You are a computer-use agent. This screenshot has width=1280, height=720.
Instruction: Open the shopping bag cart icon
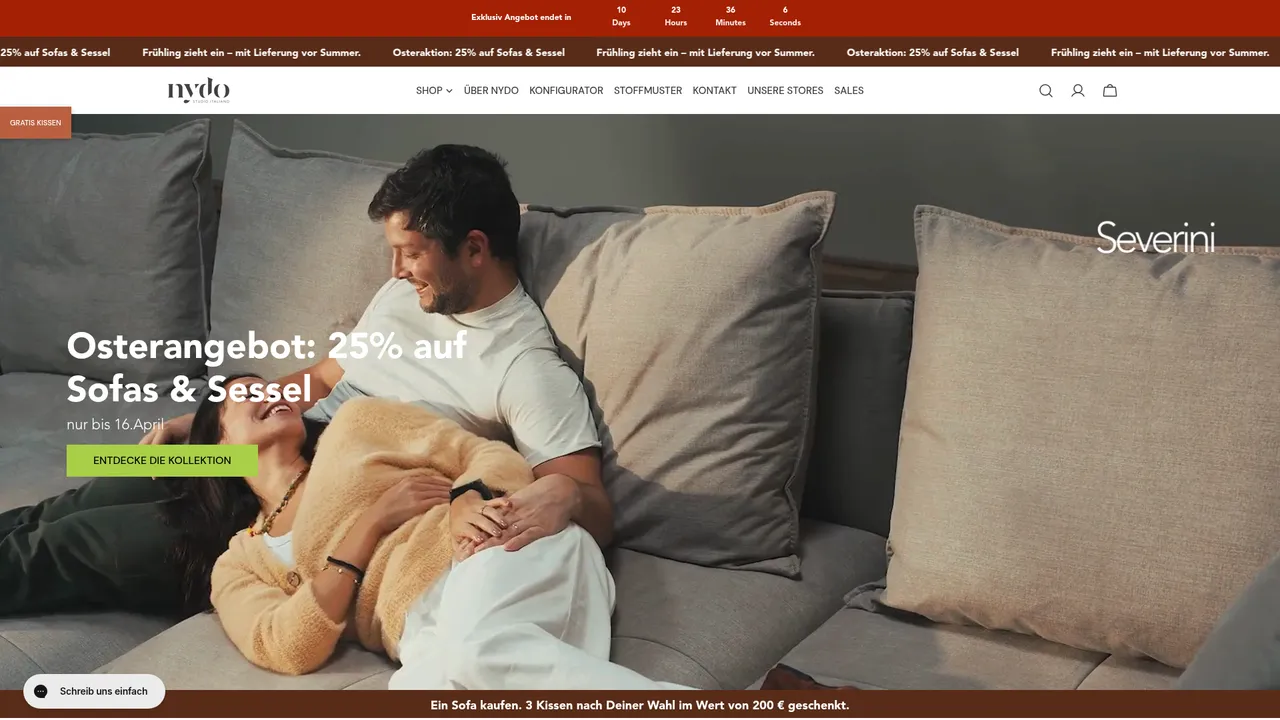pos(1110,91)
